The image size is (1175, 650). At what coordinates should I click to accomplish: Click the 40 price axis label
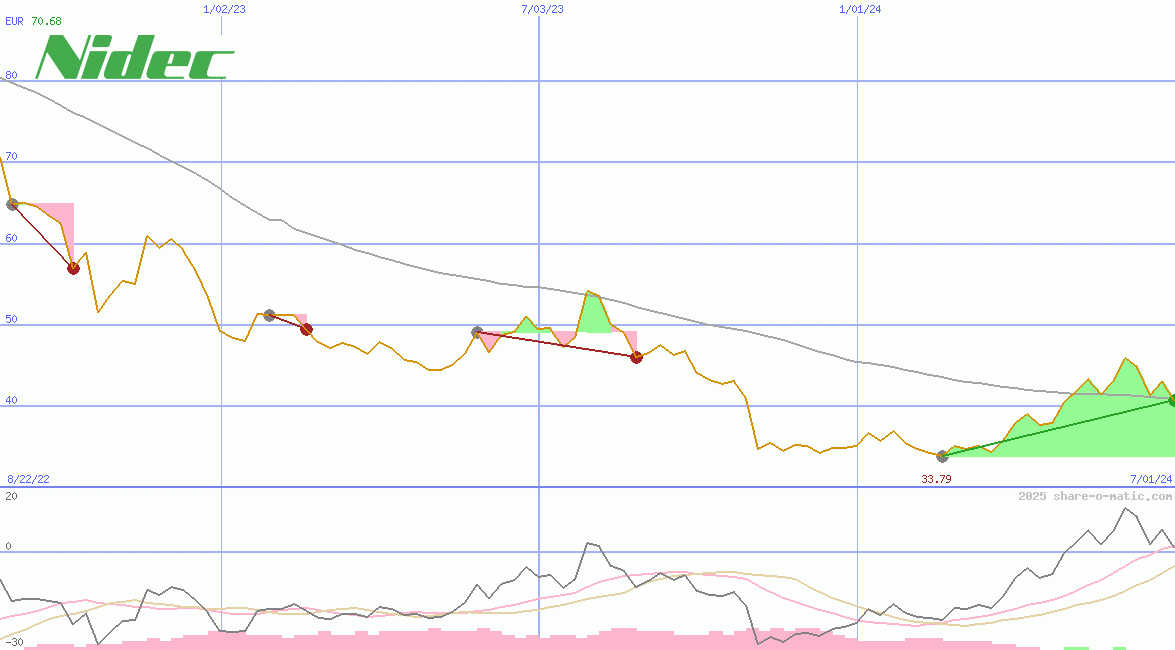pos(11,400)
